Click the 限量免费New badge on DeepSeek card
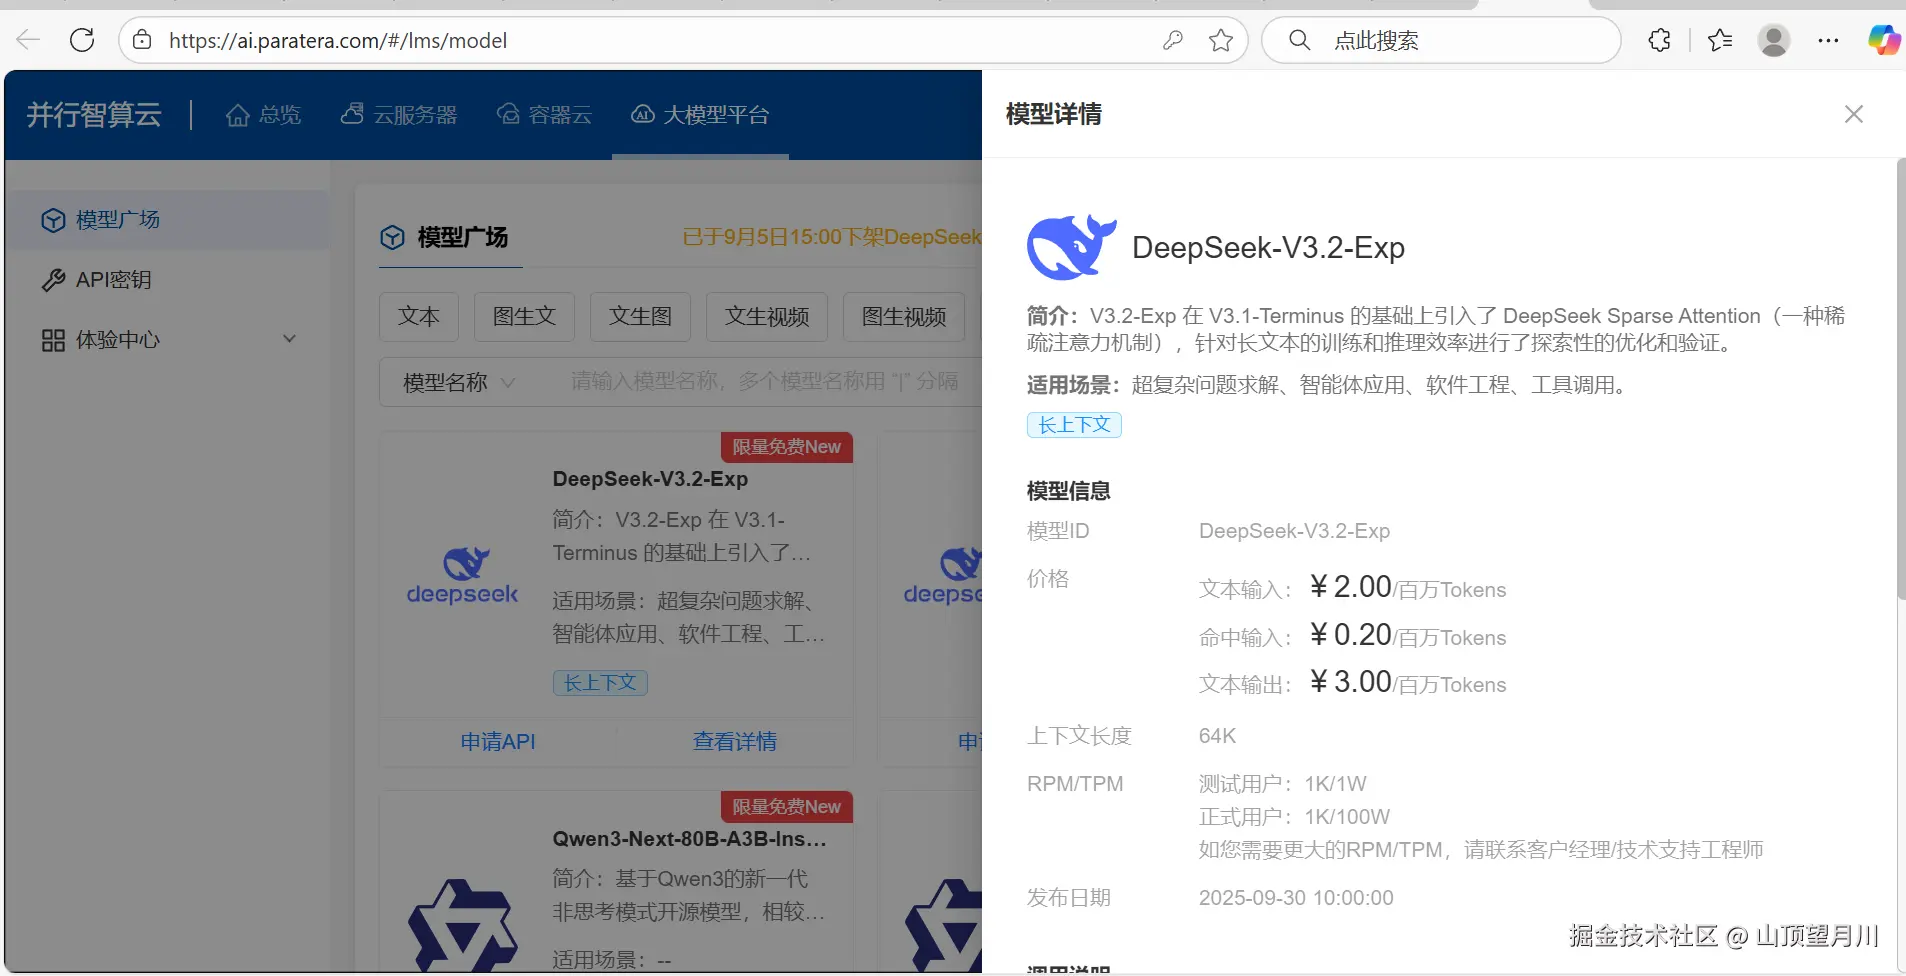The image size is (1906, 976). [x=787, y=447]
